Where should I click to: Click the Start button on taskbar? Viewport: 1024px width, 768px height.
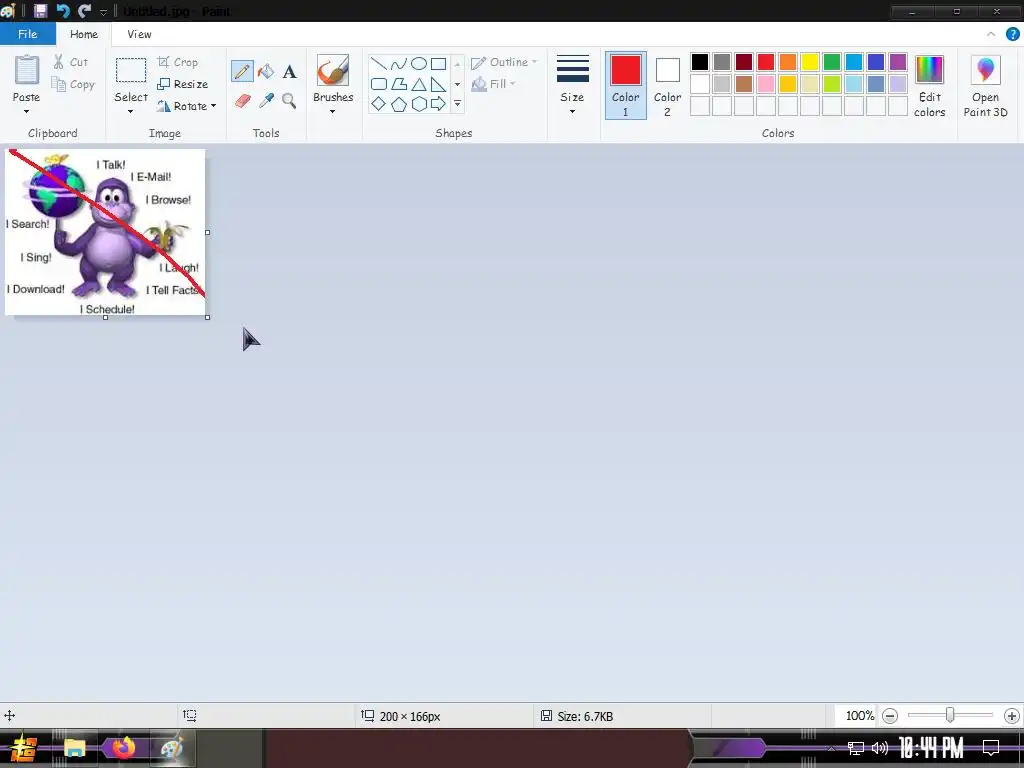pos(24,748)
